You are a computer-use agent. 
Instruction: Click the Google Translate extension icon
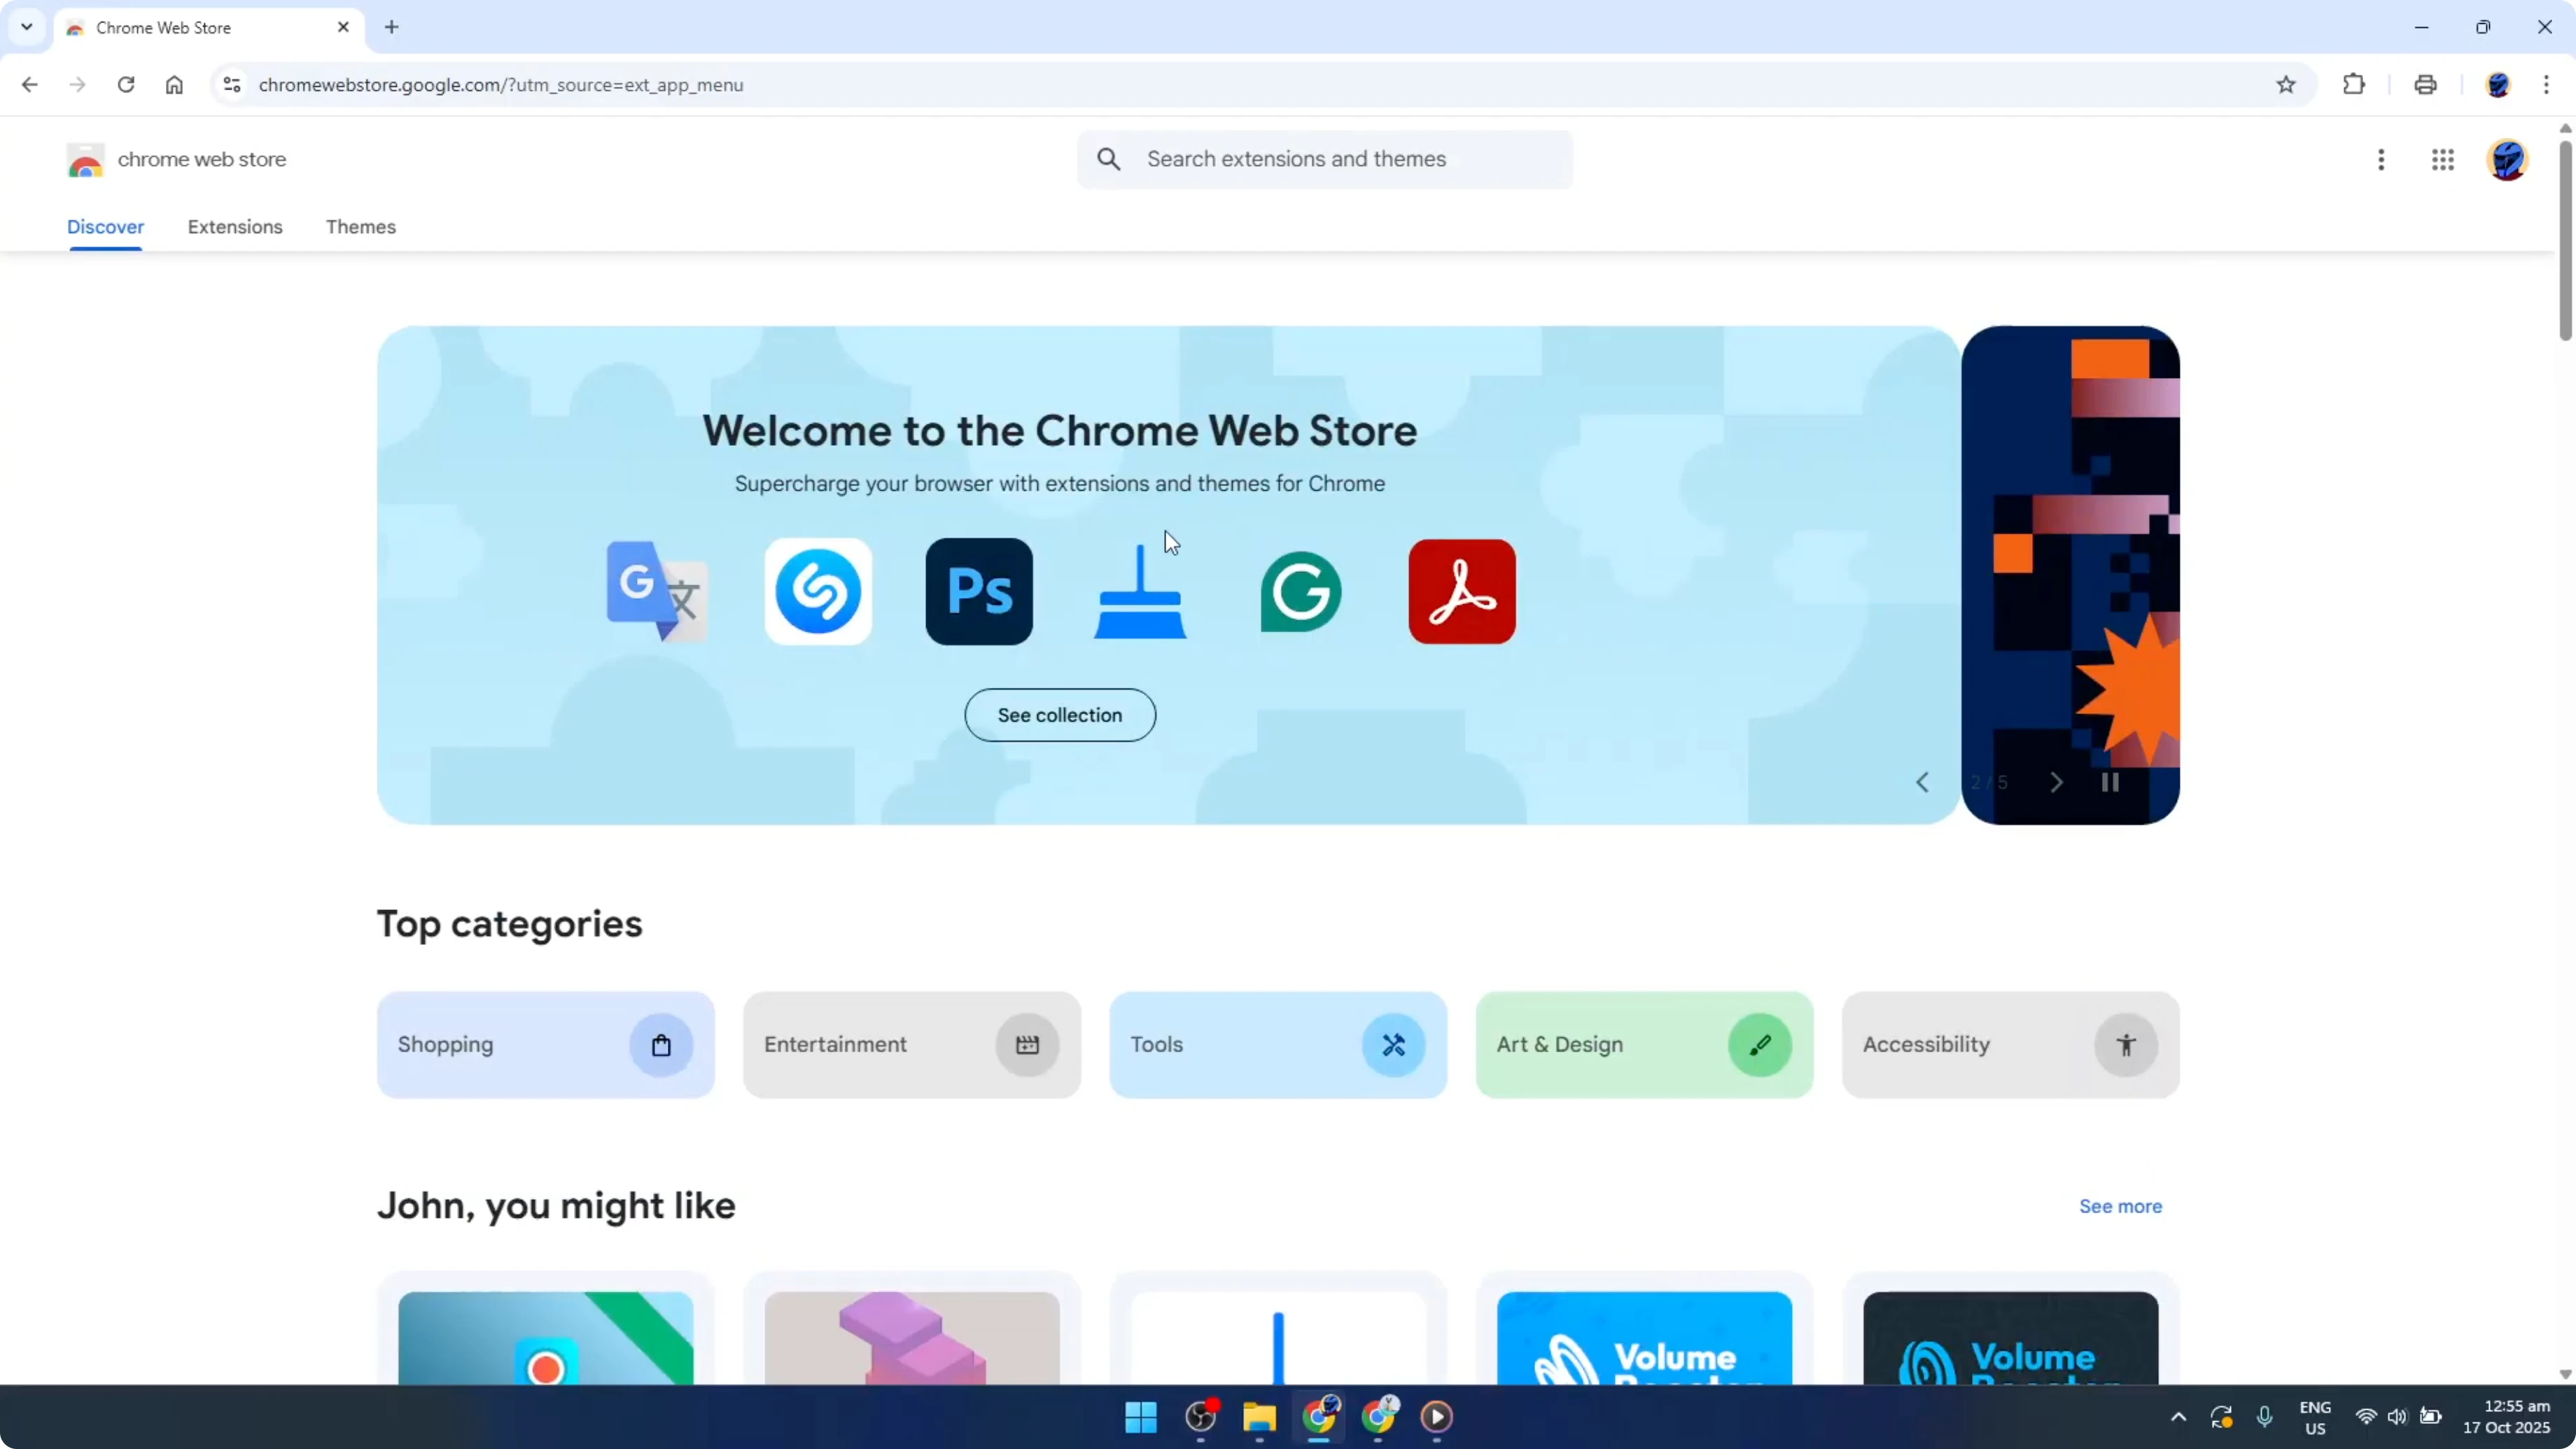(x=657, y=591)
